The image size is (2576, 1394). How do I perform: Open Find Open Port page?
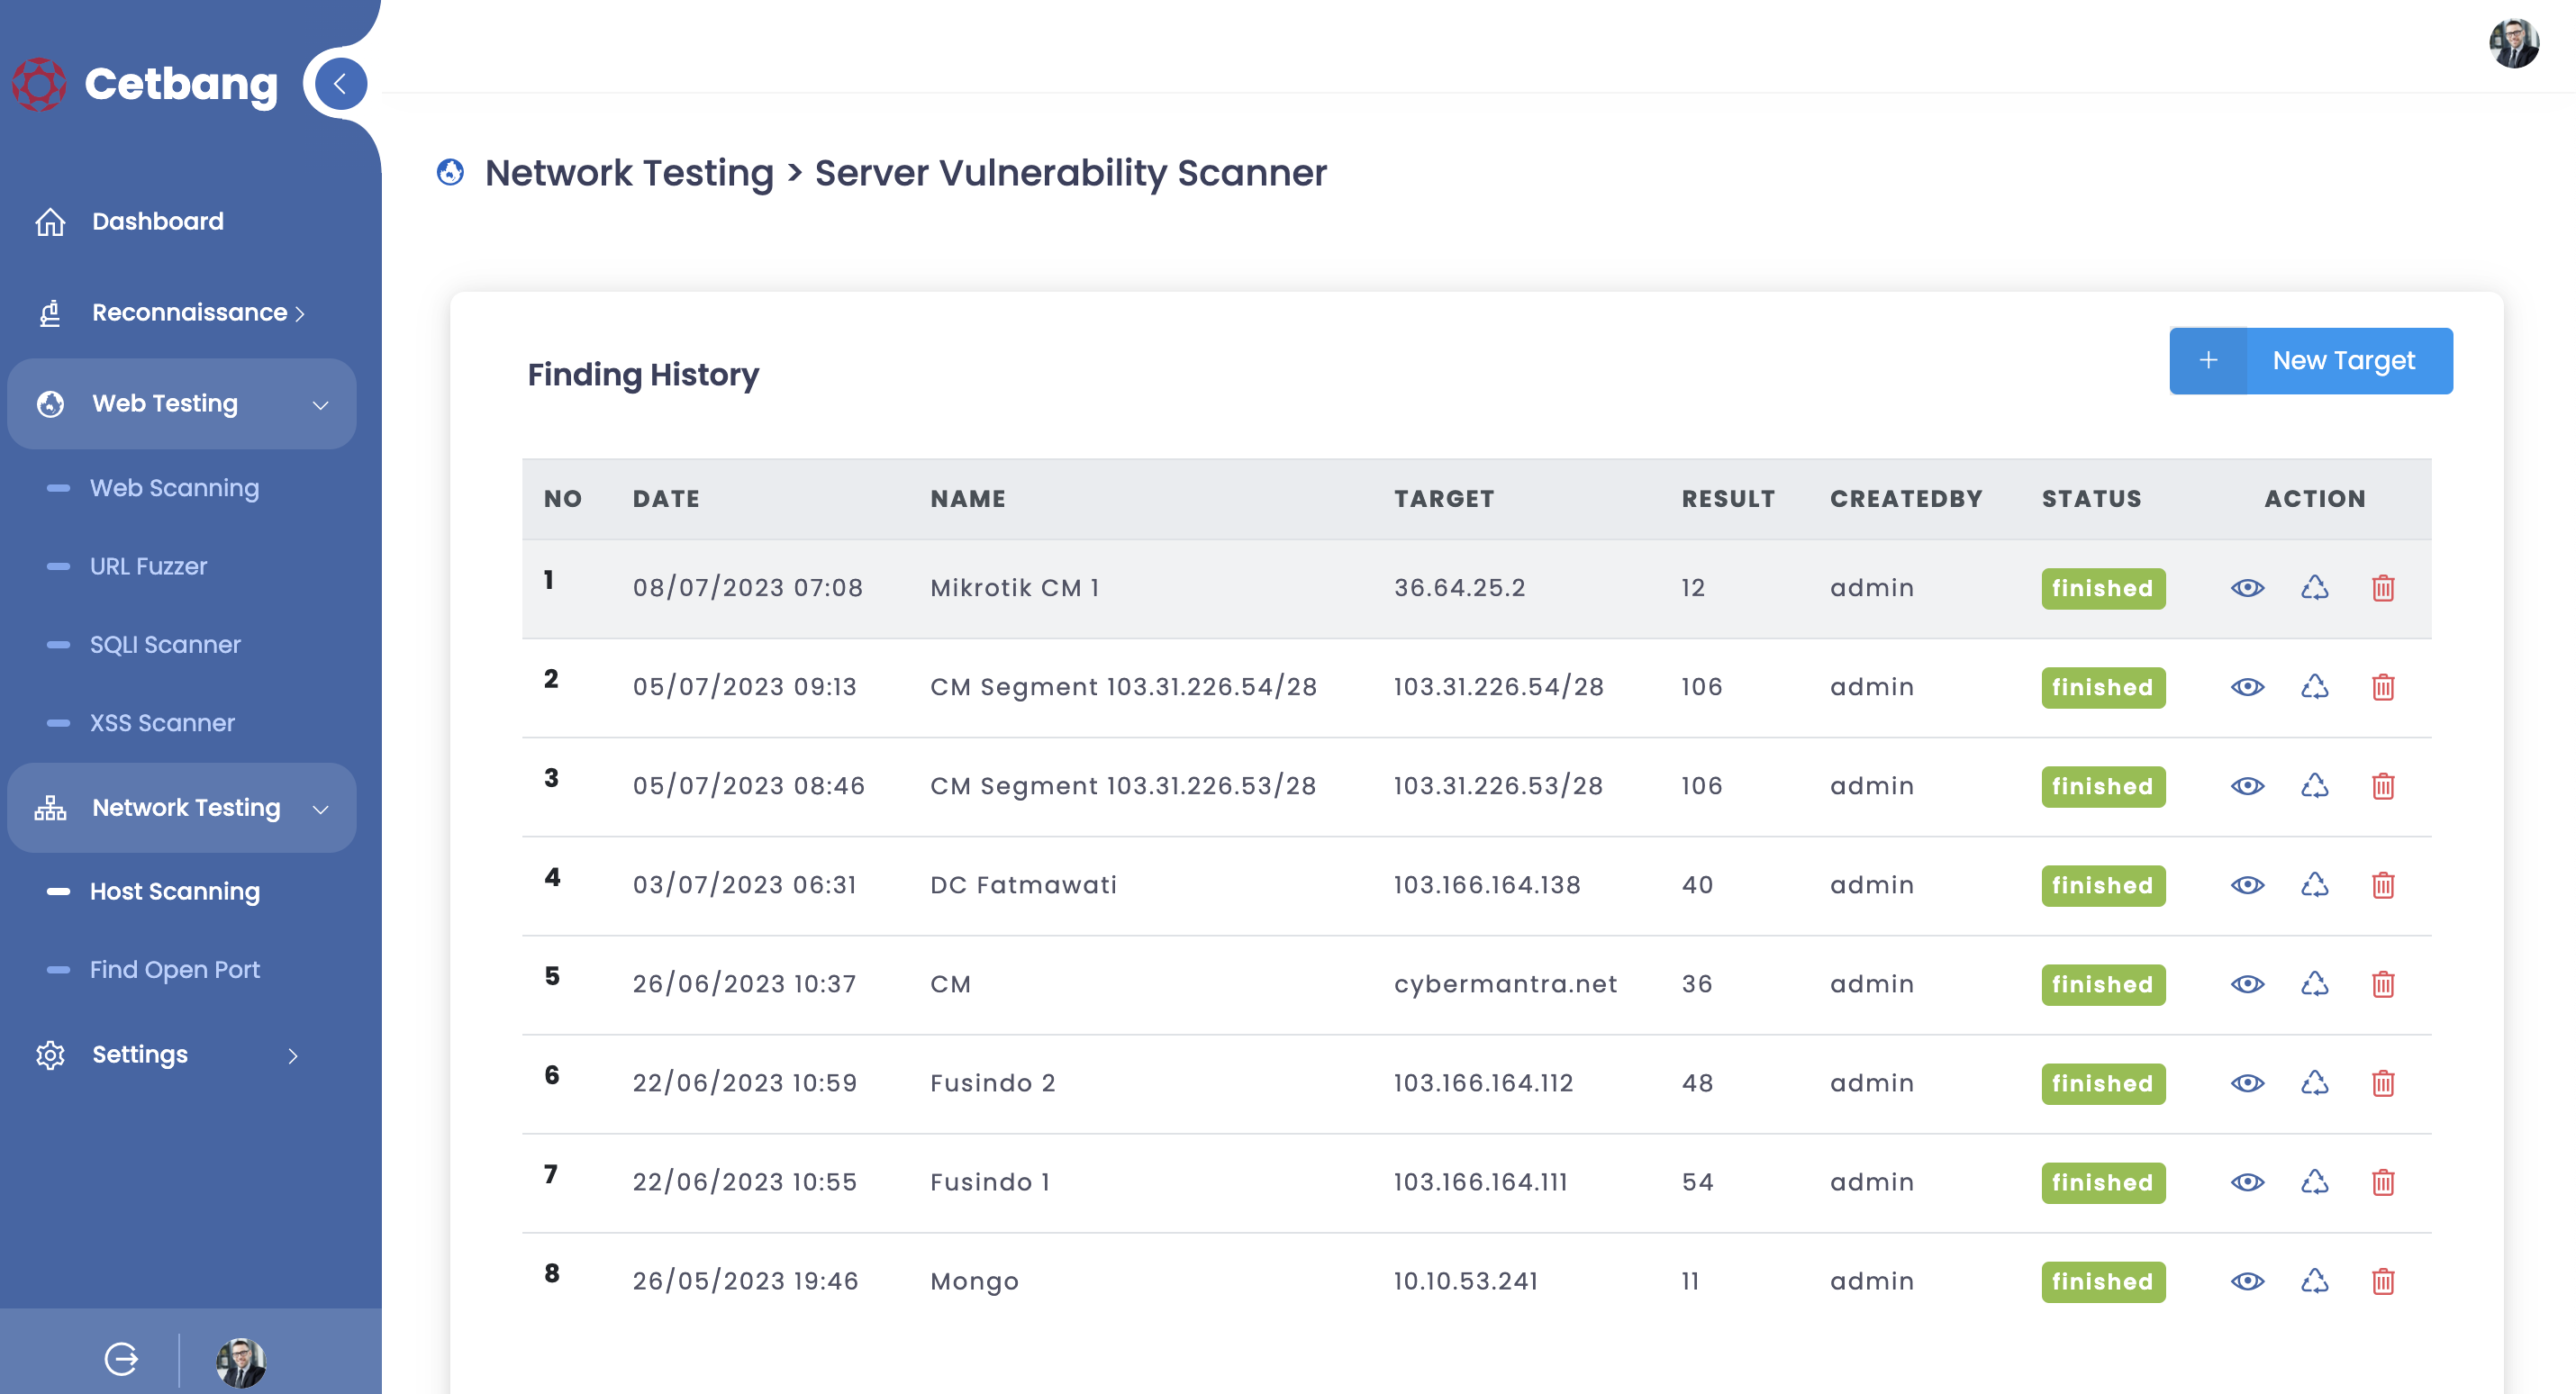(174, 969)
